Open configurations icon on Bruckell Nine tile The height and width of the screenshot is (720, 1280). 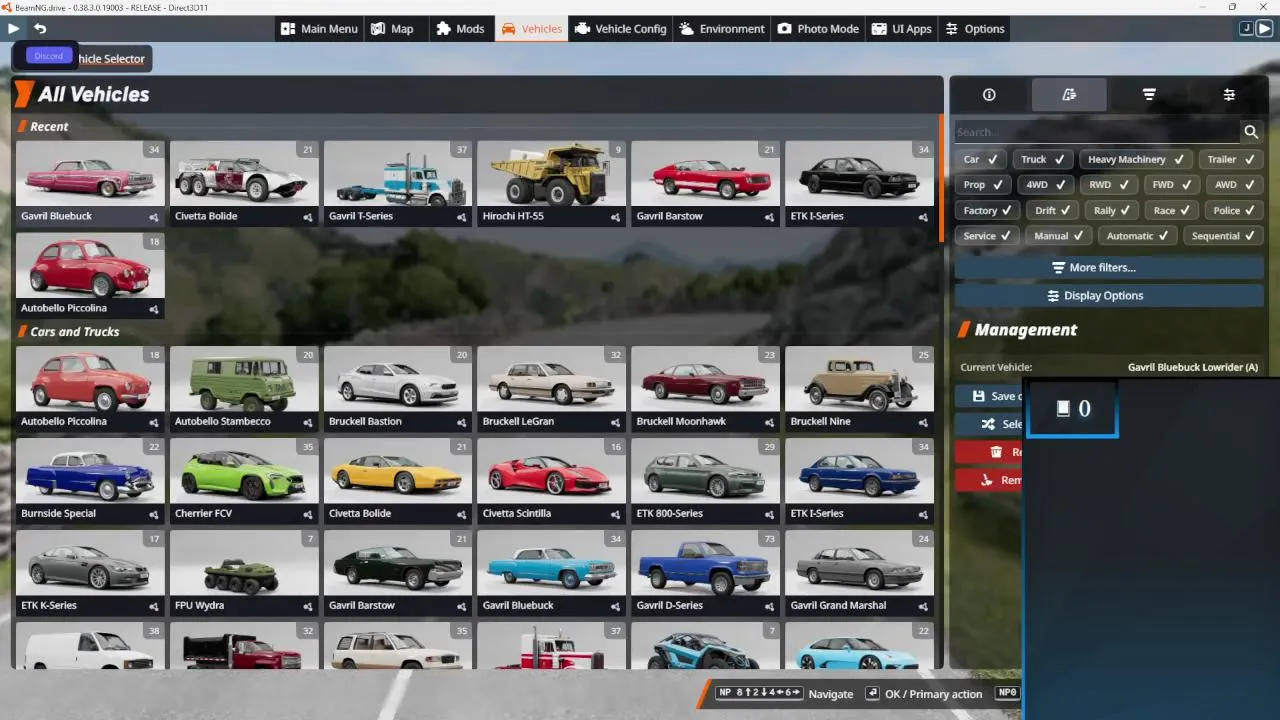(923, 422)
